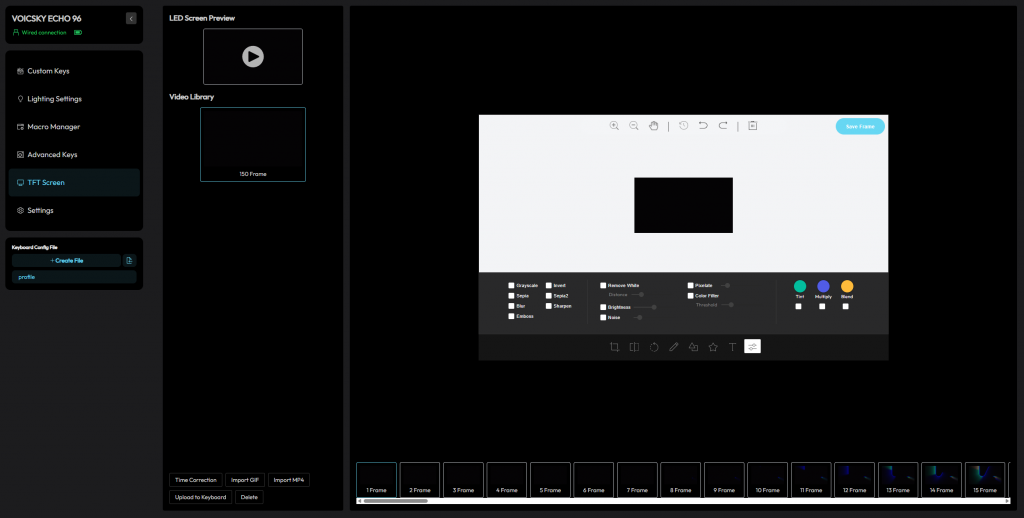
Task: Check the Color Filter option
Action: point(690,296)
